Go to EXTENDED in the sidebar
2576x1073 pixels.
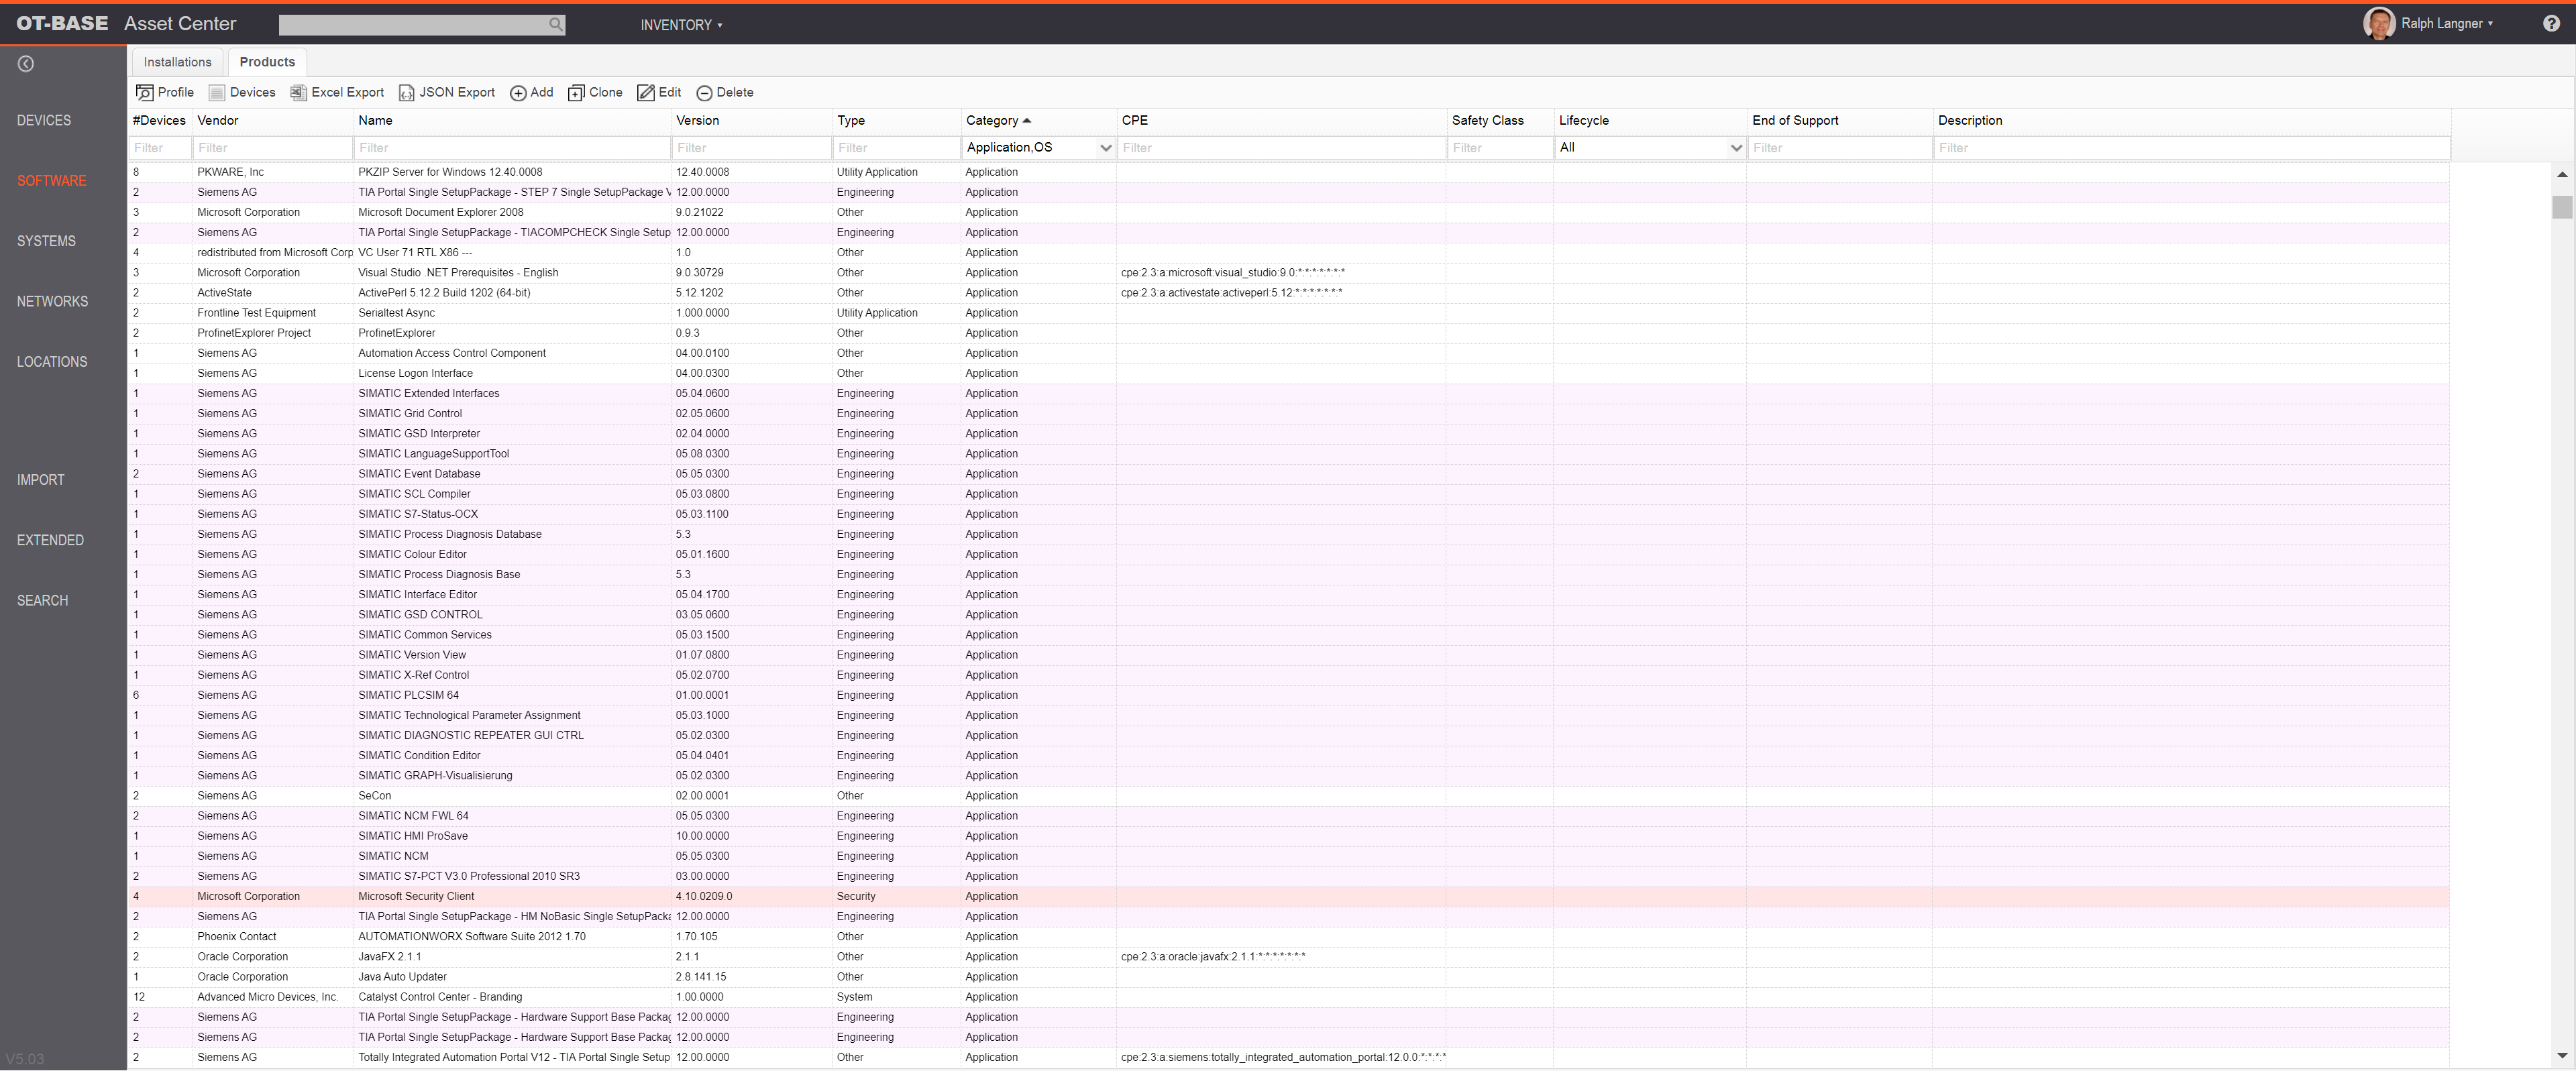(50, 540)
